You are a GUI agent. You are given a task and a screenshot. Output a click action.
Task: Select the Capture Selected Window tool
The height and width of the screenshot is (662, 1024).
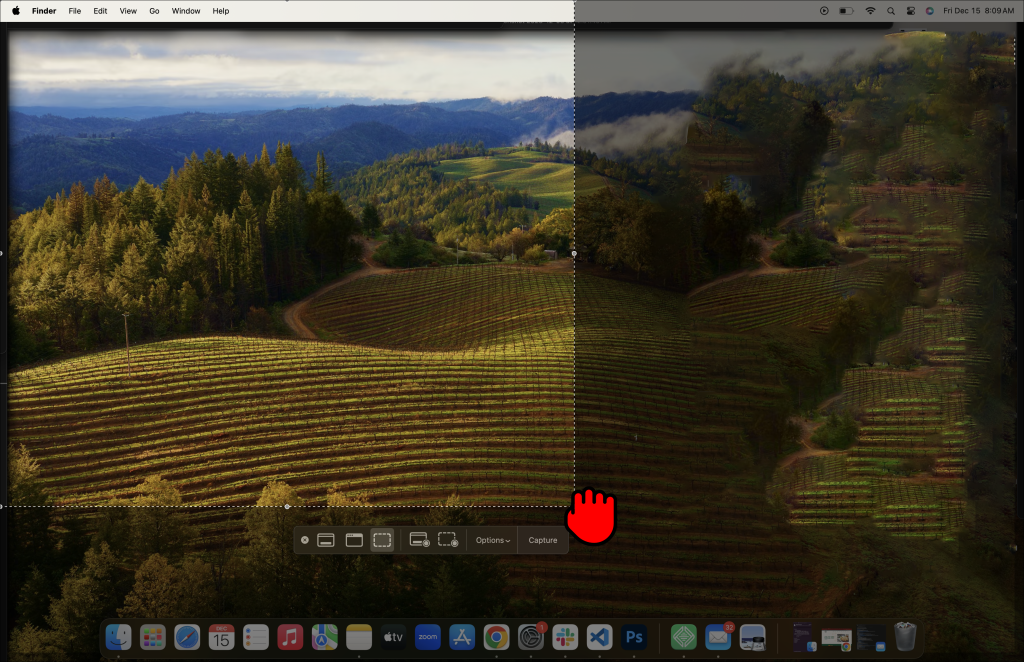tap(354, 540)
